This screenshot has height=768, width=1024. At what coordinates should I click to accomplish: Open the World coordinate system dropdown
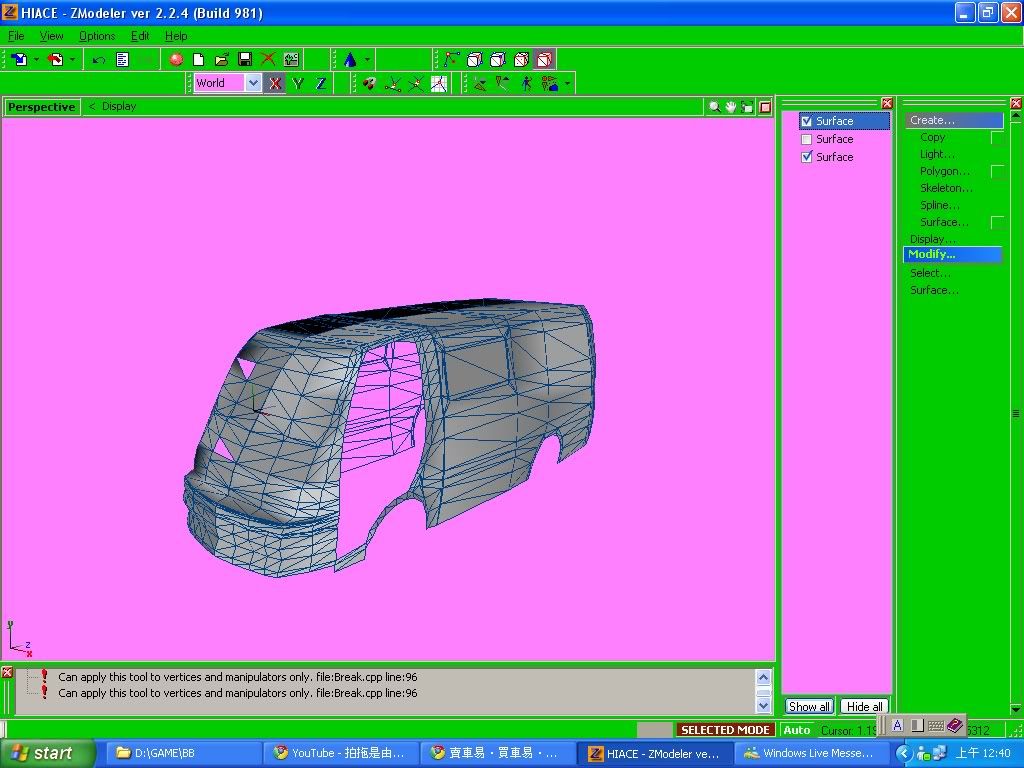[x=253, y=84]
